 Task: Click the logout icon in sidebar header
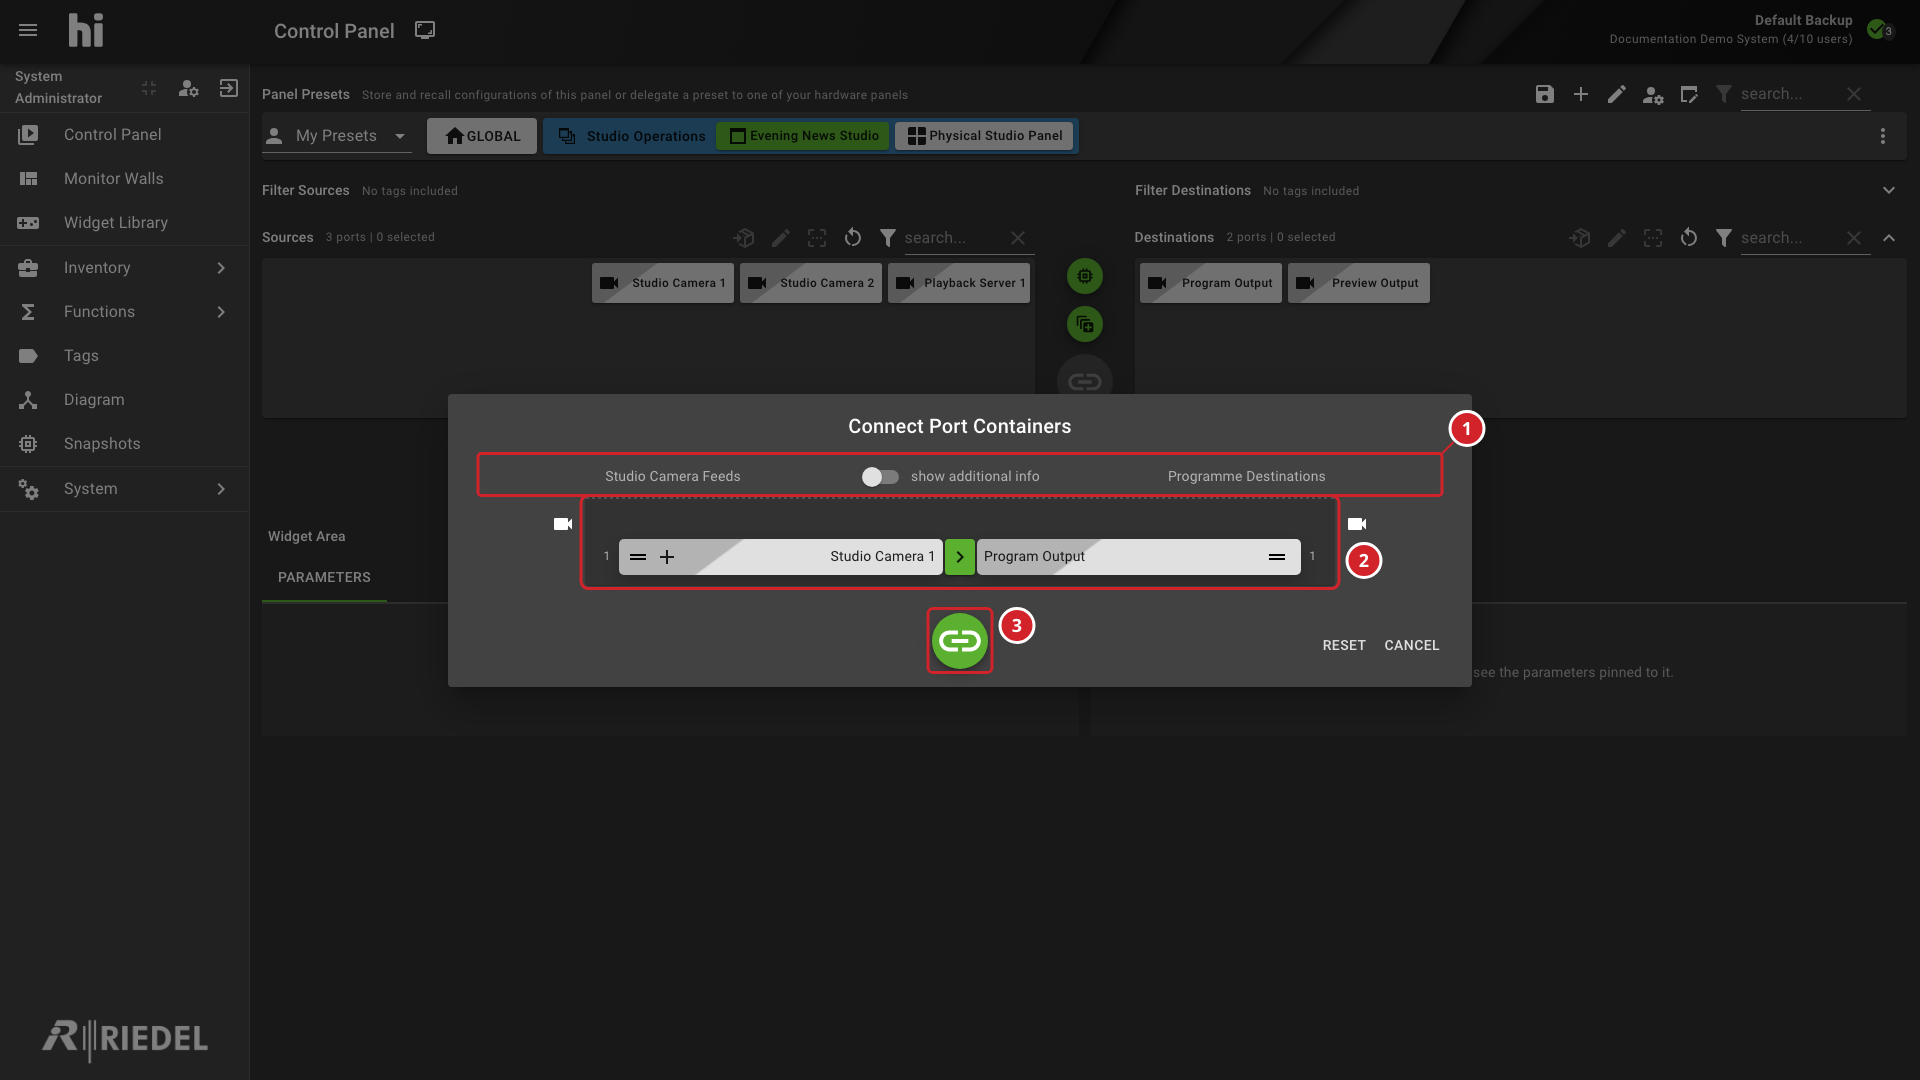[x=228, y=88]
